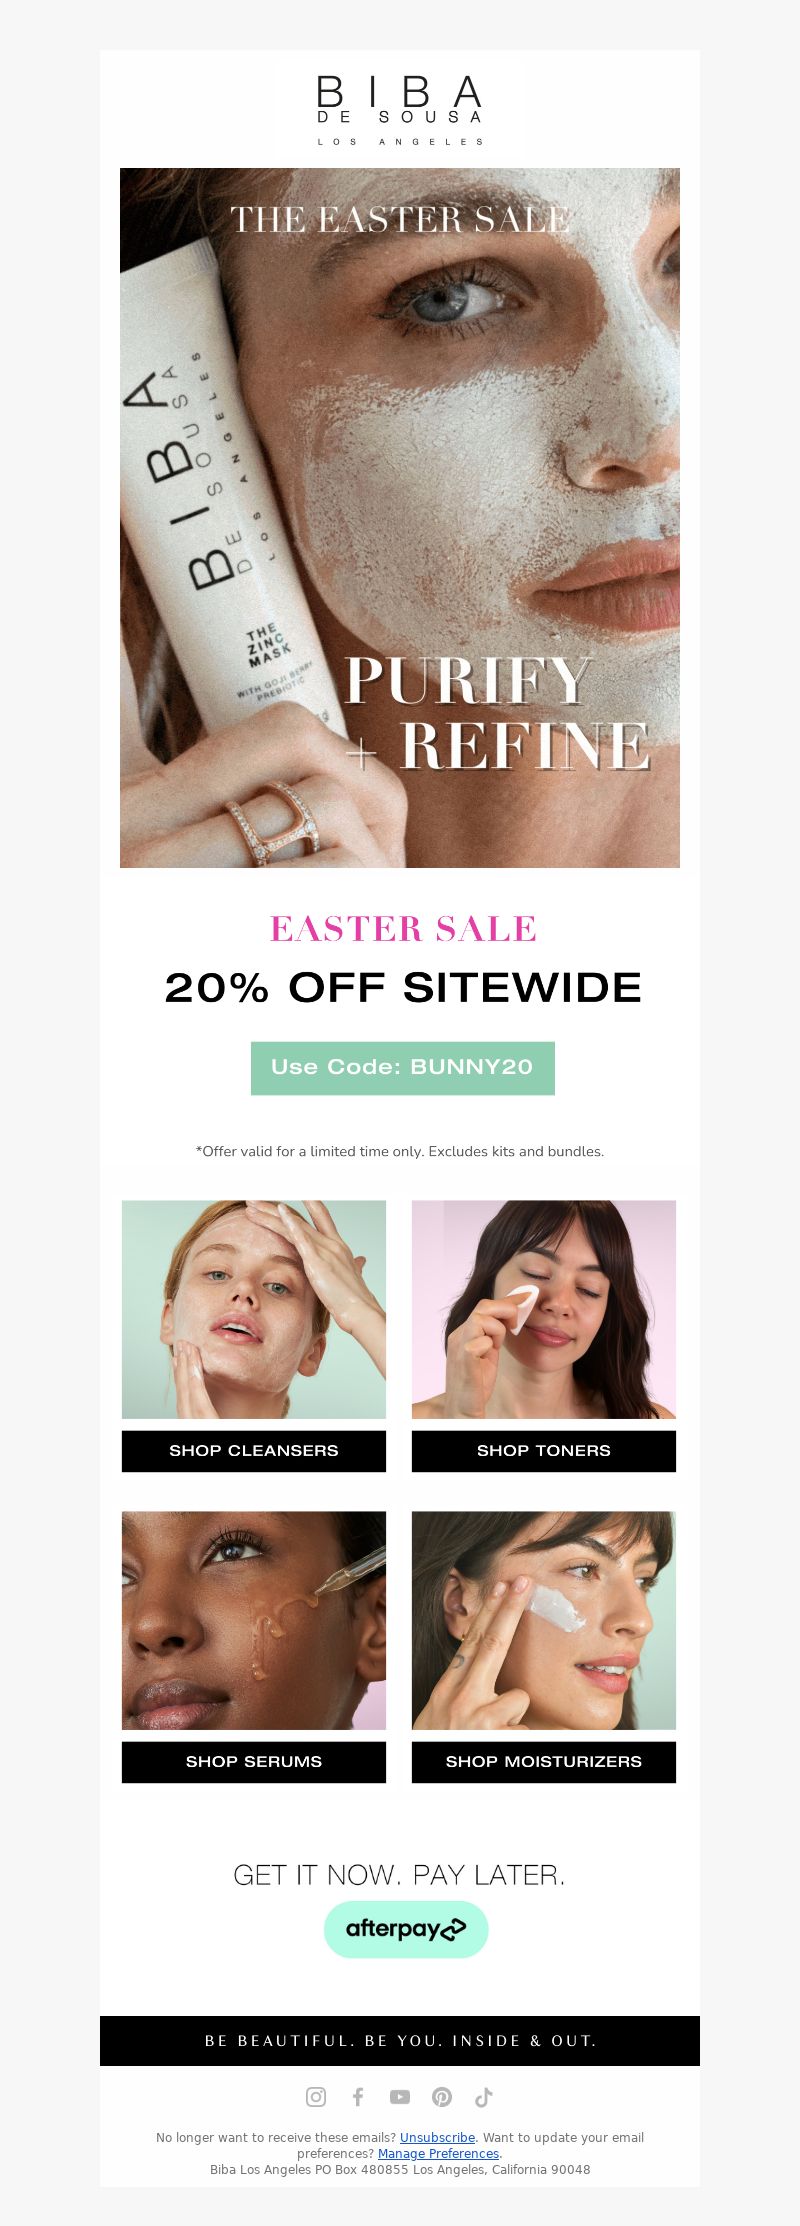Open the Facebook social icon
Screen dimensions: 800x2226
[x=358, y=2097]
